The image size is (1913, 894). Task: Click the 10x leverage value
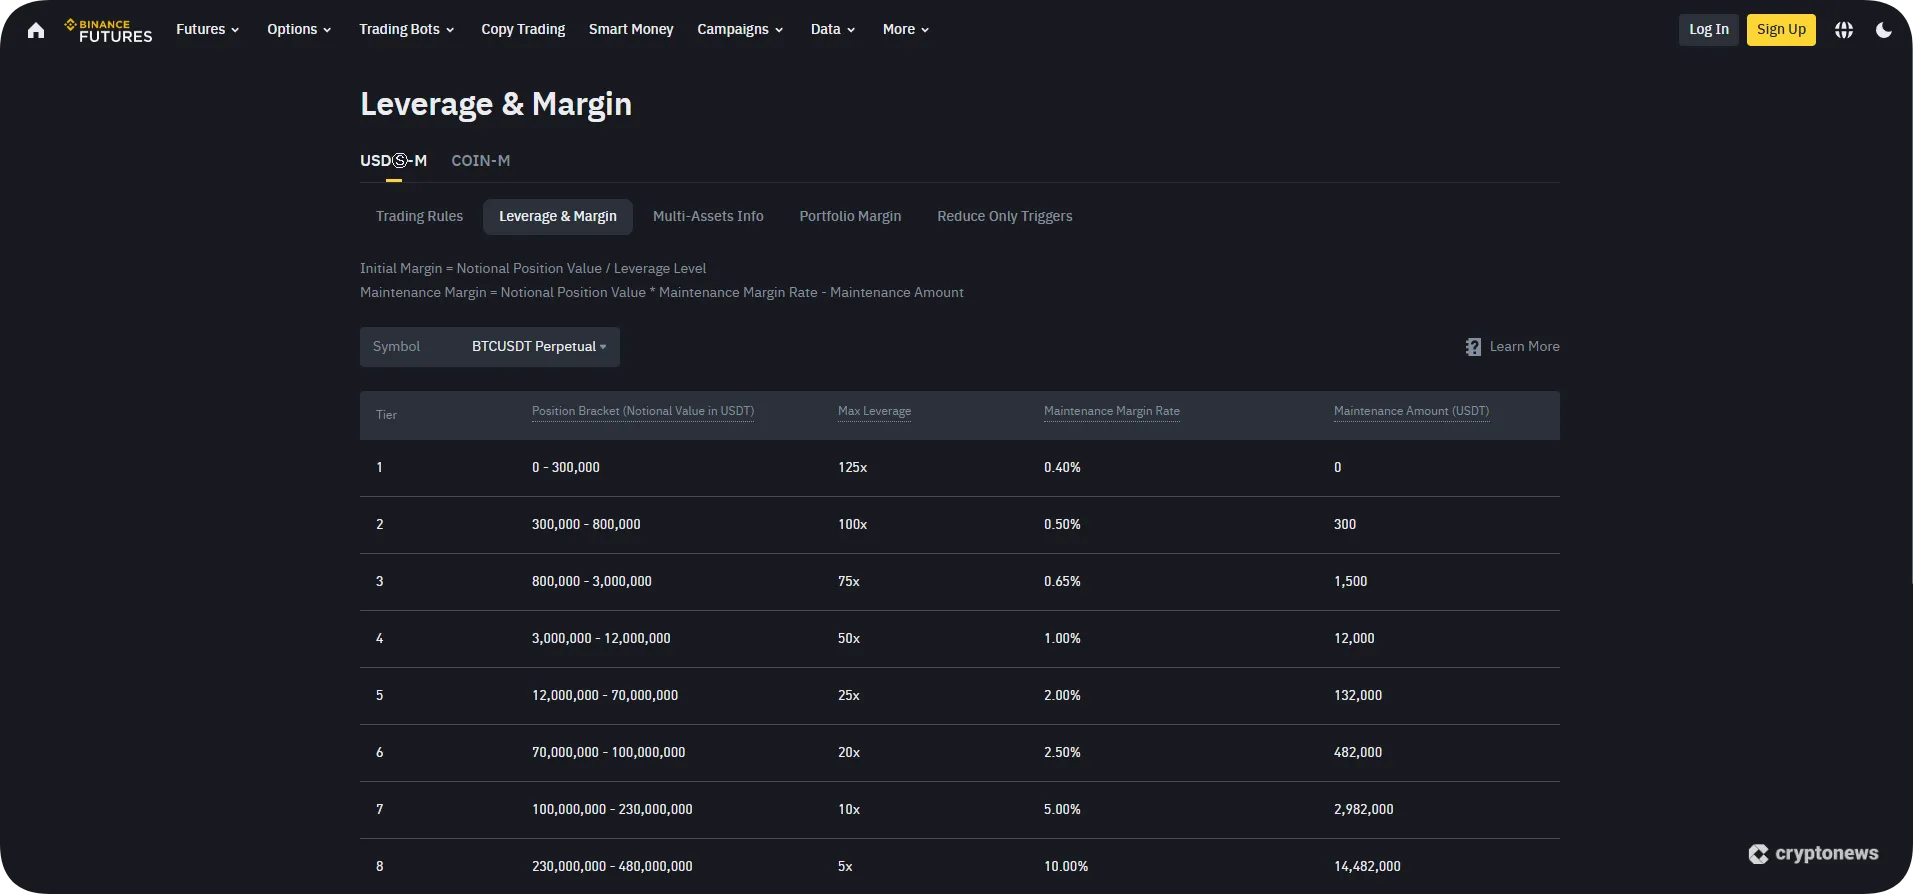(x=849, y=810)
